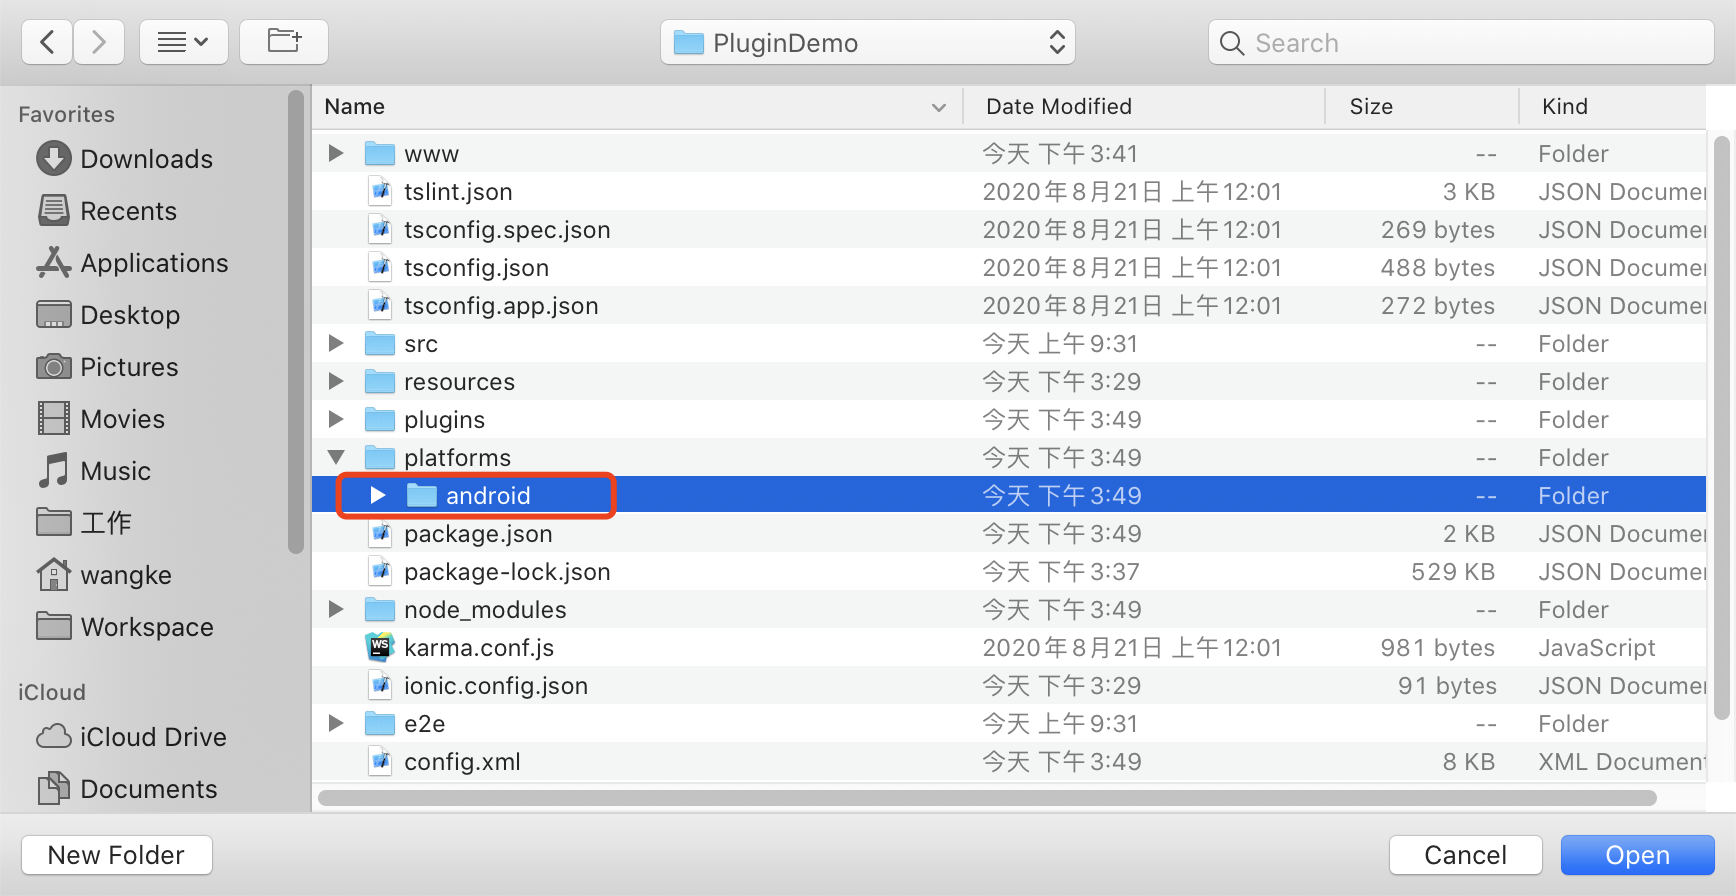Sort by Date Modified column
The width and height of the screenshot is (1736, 896).
1058,107
